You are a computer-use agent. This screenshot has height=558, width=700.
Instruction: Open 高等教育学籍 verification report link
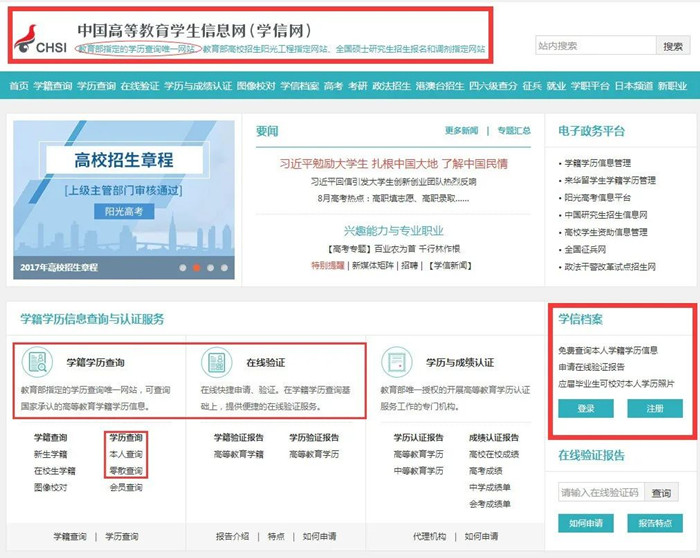pos(239,454)
